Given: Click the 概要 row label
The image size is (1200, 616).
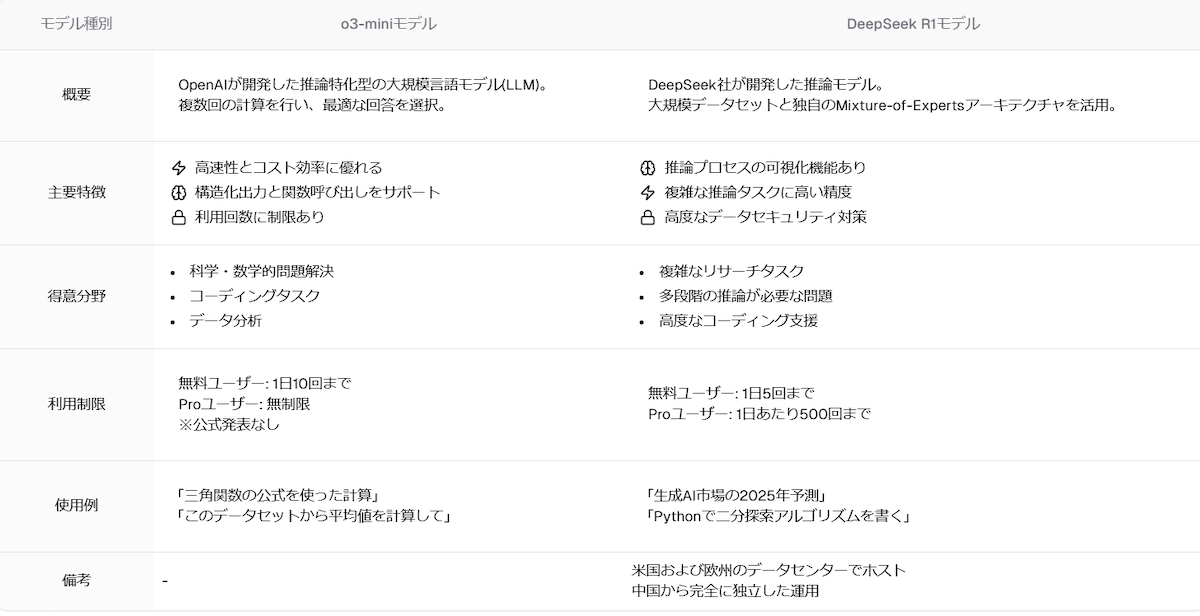Looking at the screenshot, I should [76, 95].
